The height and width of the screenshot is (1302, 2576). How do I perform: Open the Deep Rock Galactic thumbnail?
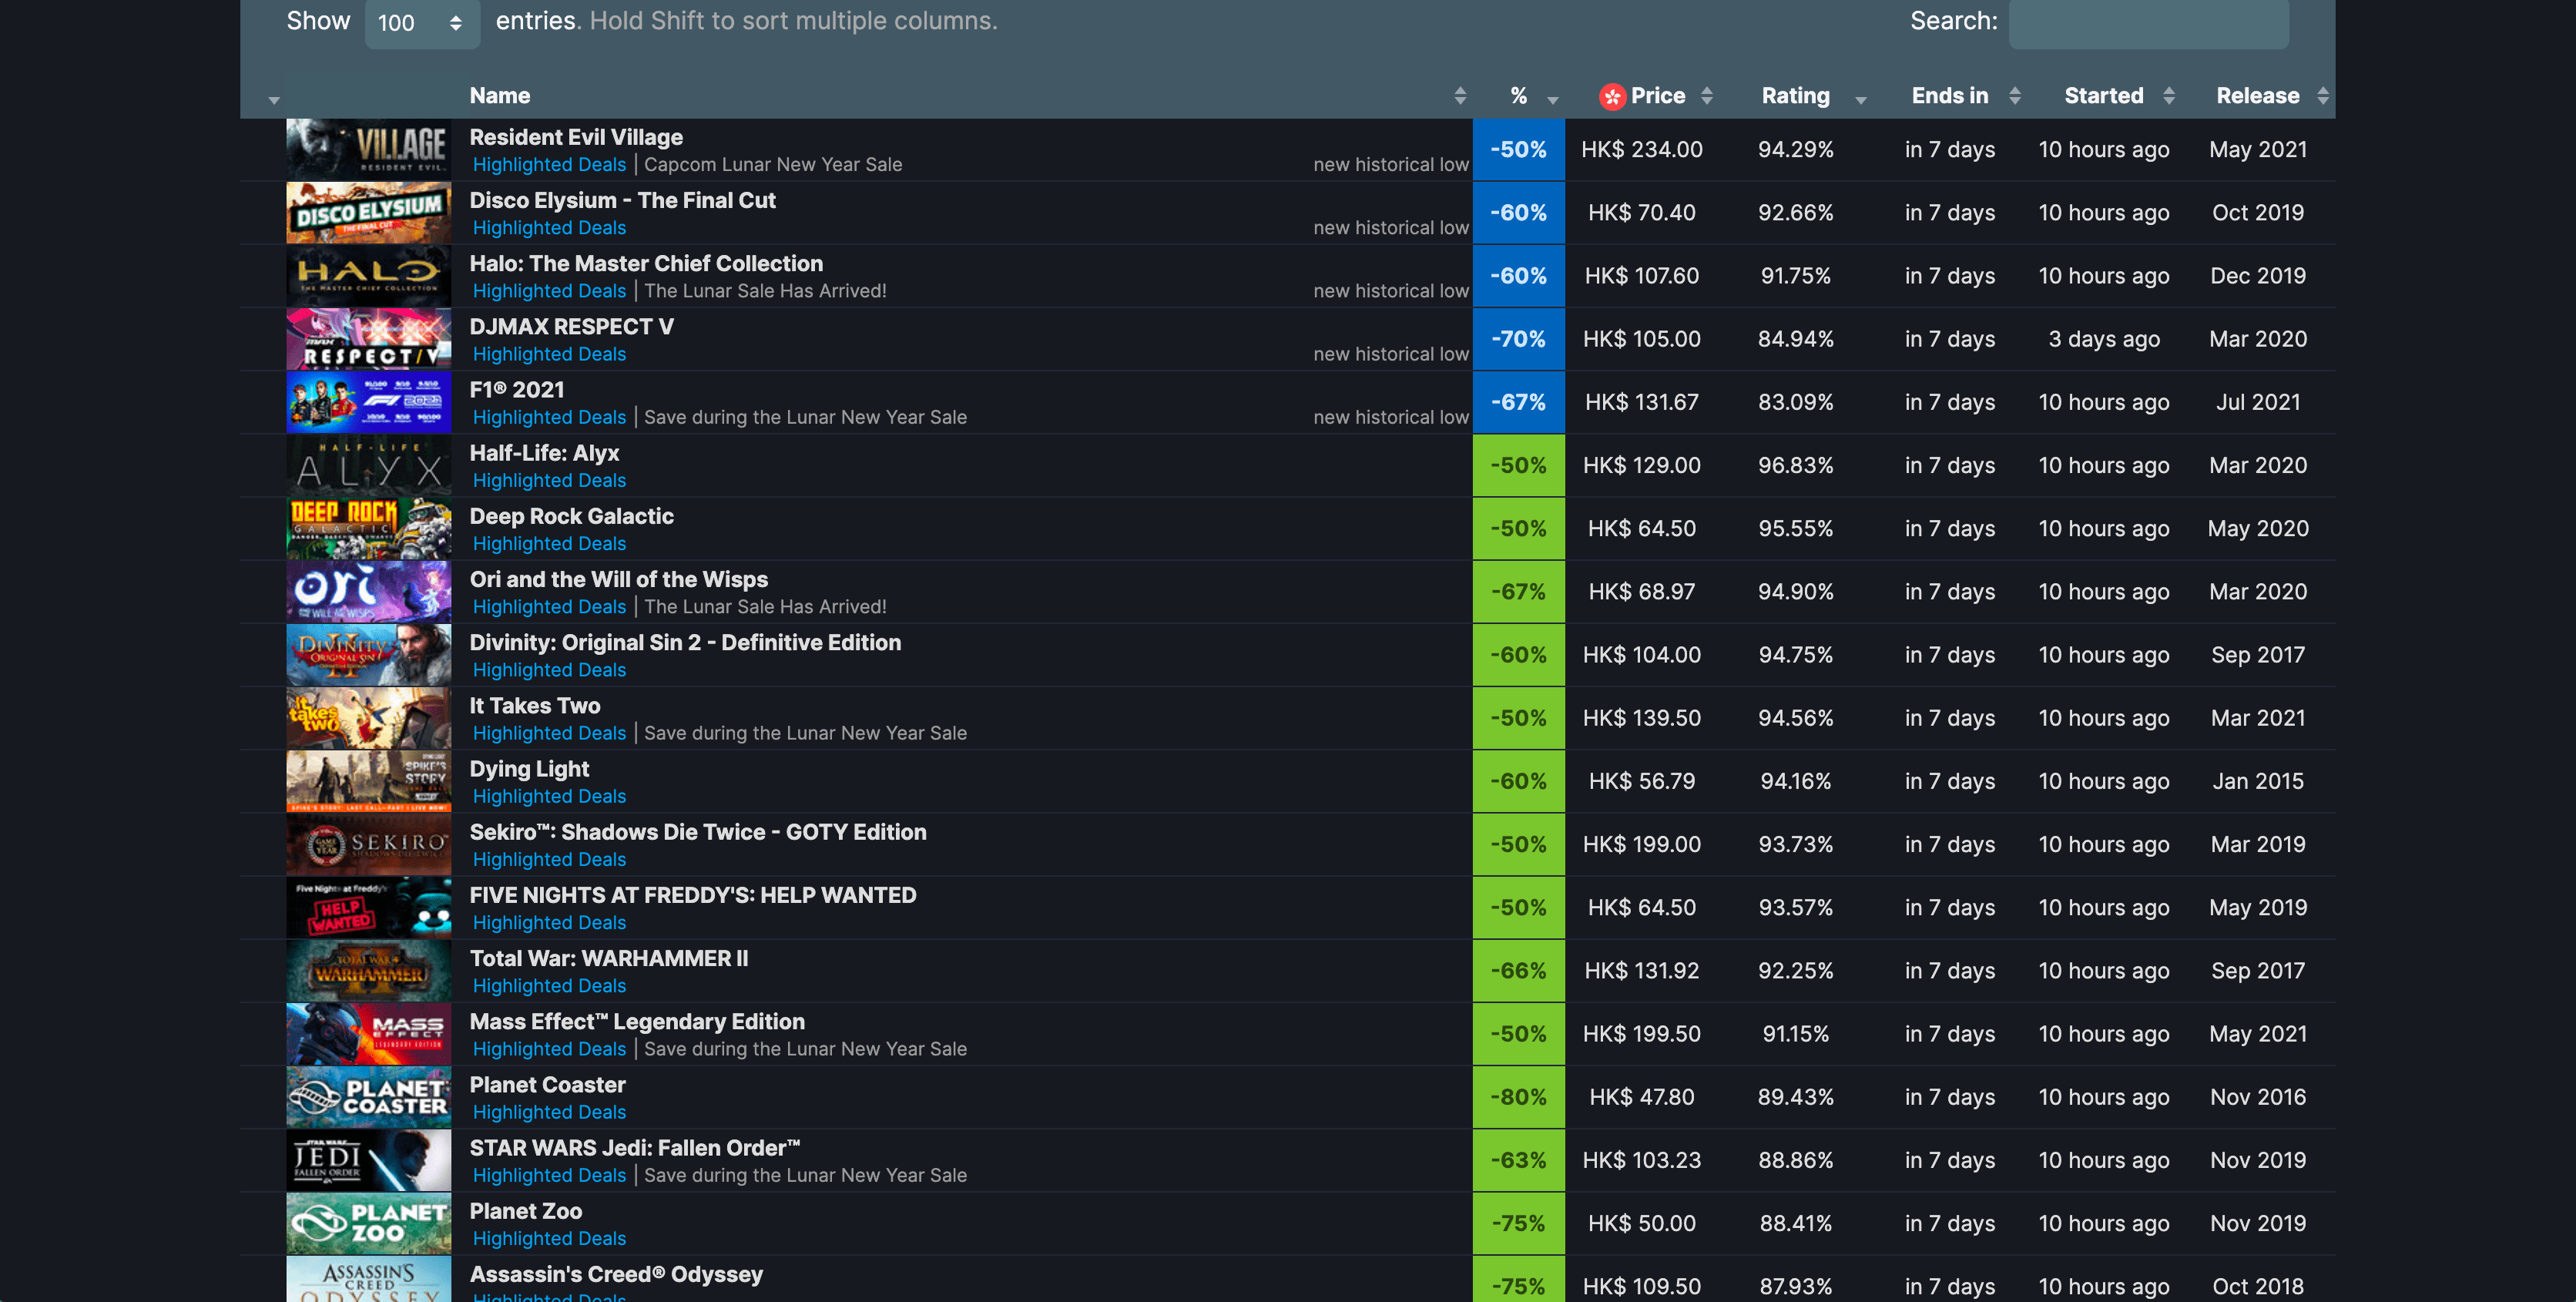click(x=368, y=528)
